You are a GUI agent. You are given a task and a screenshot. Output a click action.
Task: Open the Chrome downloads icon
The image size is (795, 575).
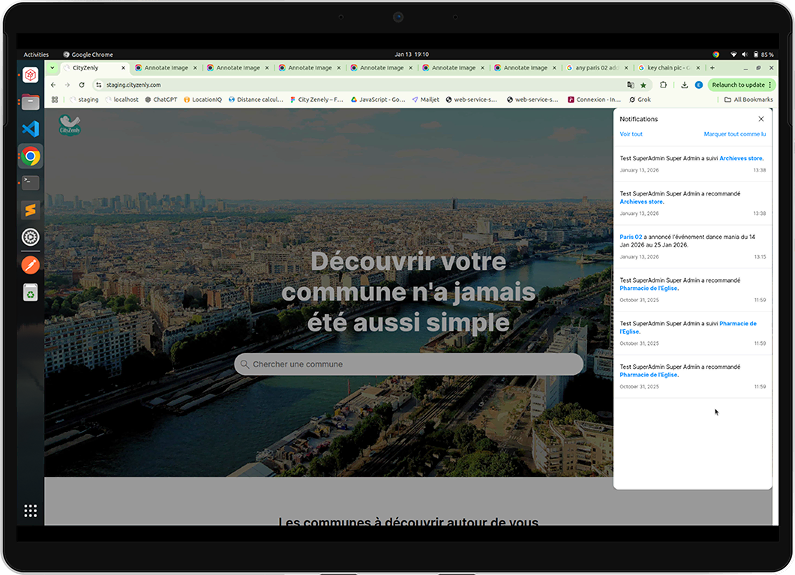coord(684,85)
